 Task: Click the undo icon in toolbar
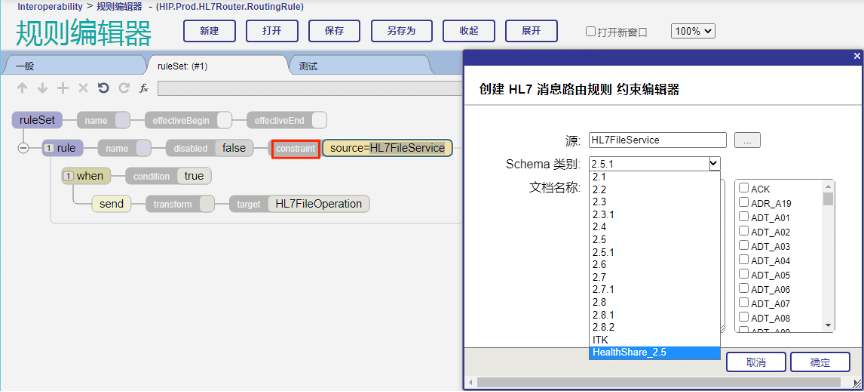[103, 88]
